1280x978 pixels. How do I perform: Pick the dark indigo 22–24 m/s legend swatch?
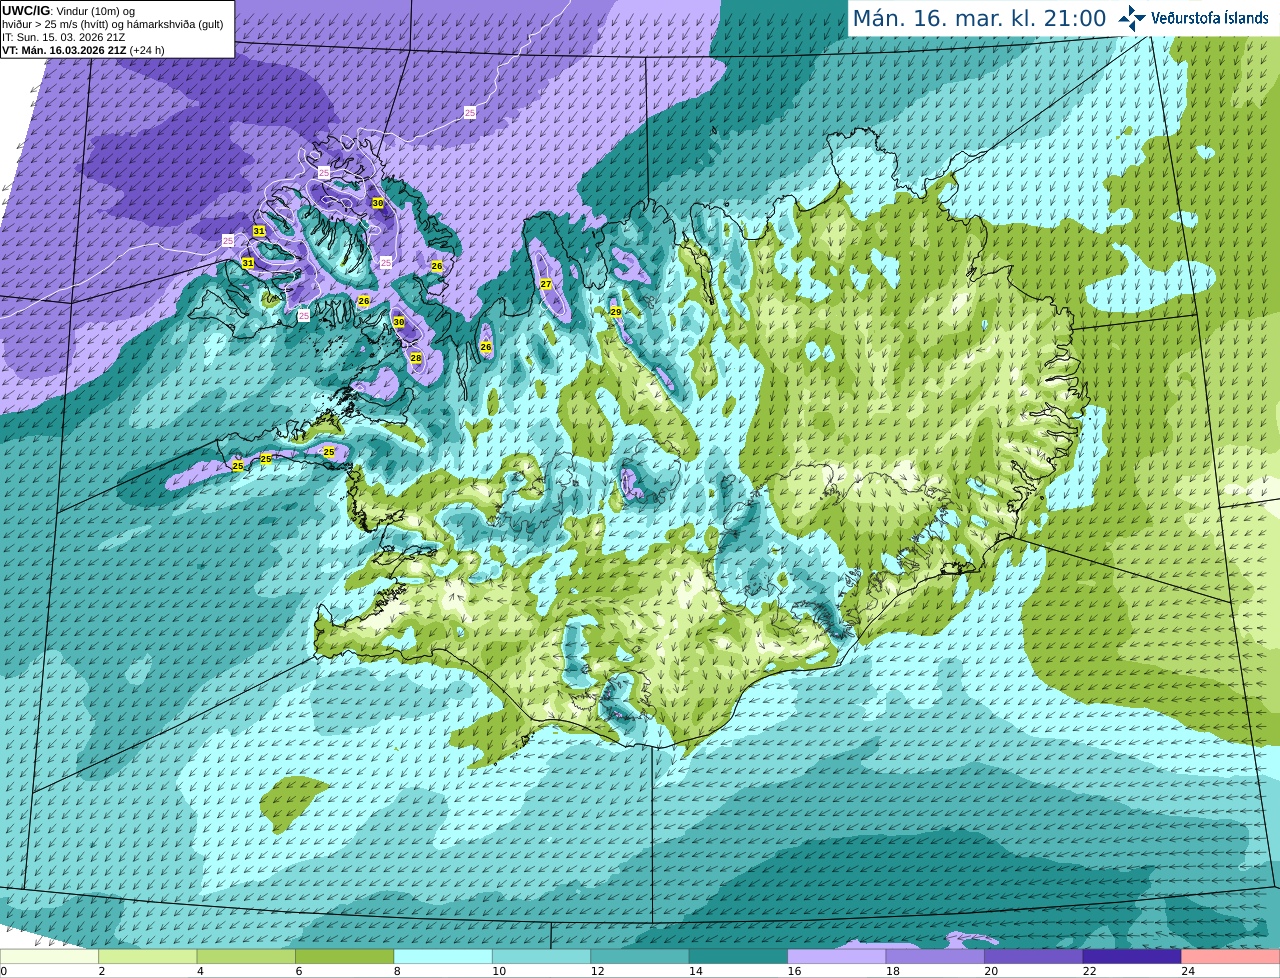click(x=1132, y=956)
